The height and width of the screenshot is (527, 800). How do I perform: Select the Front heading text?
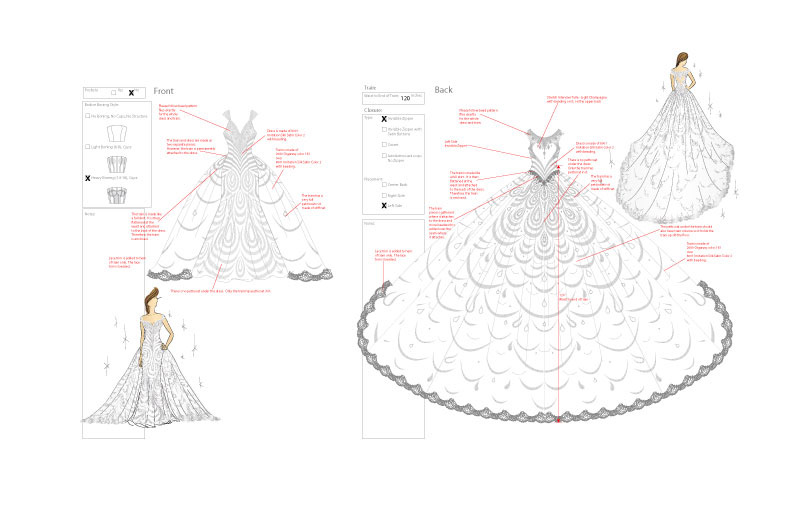(x=163, y=91)
